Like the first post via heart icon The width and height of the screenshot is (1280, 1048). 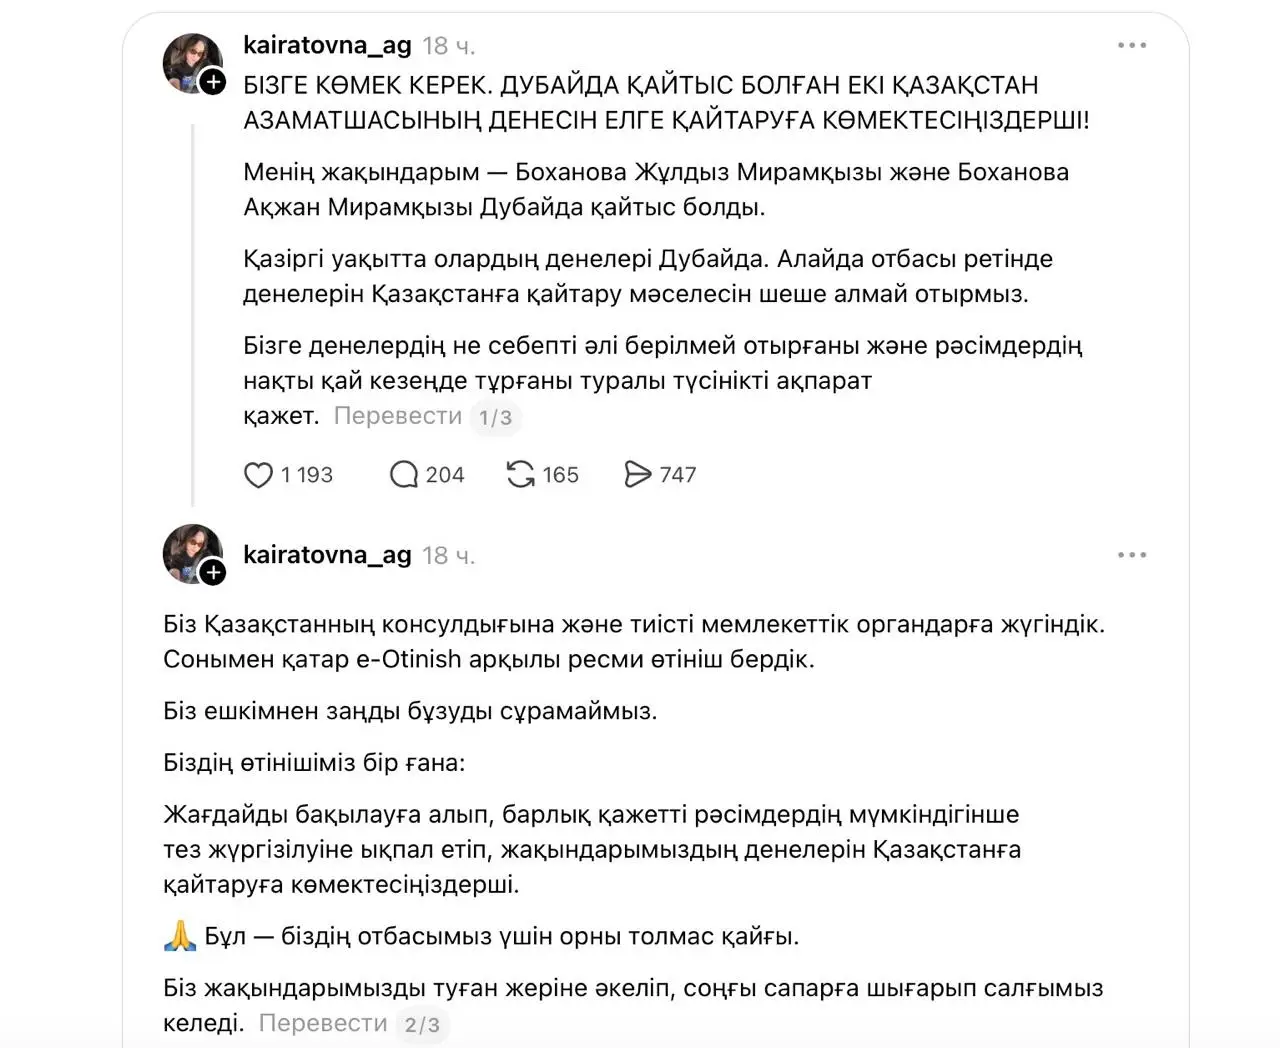click(x=258, y=475)
